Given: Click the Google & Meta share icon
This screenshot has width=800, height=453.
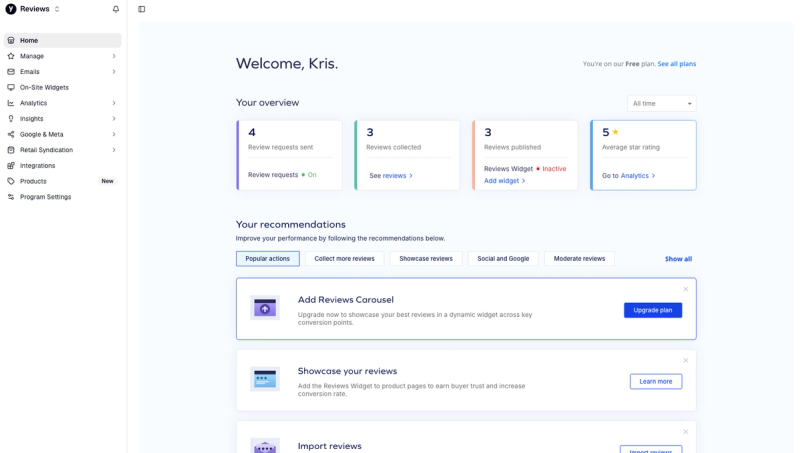Looking at the screenshot, I should coord(11,134).
